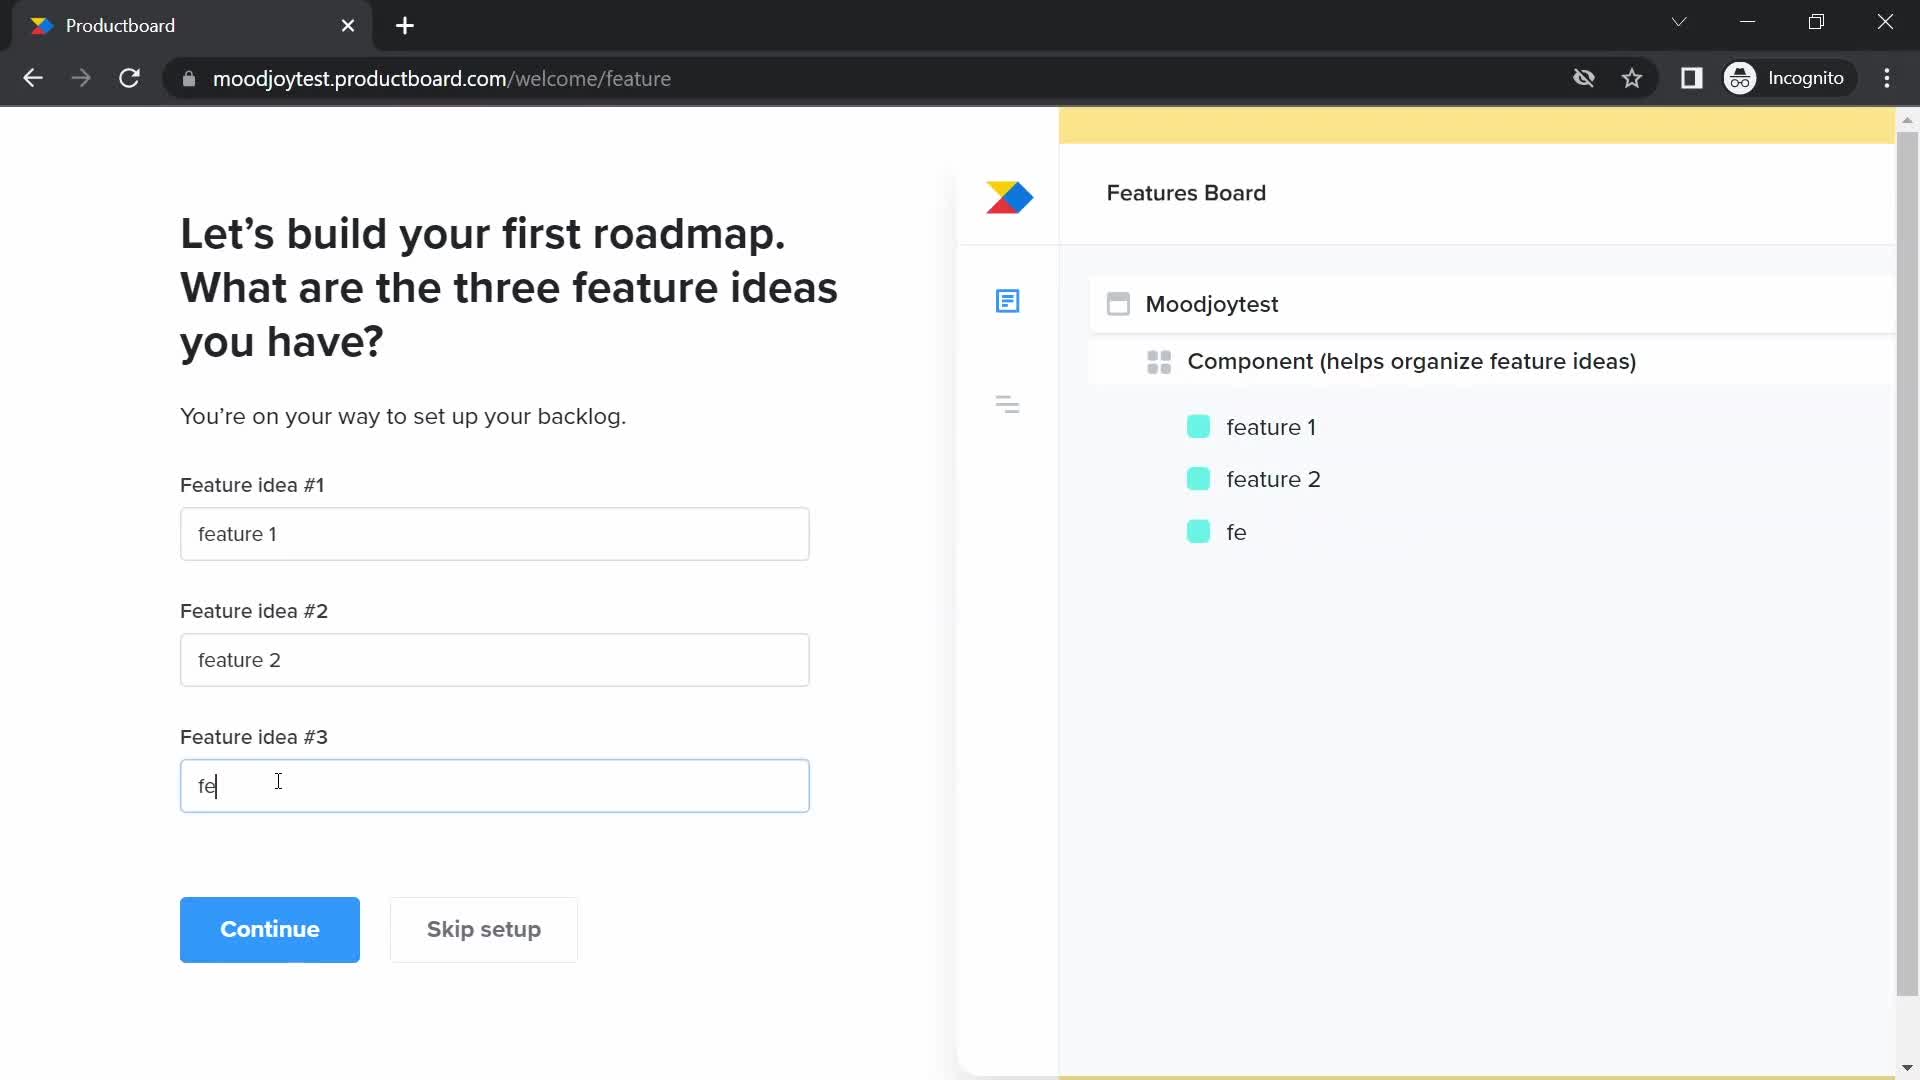Screen dimensions: 1920x1080
Task: Click the scrollbar down arrow
Action: coord(1907,1068)
